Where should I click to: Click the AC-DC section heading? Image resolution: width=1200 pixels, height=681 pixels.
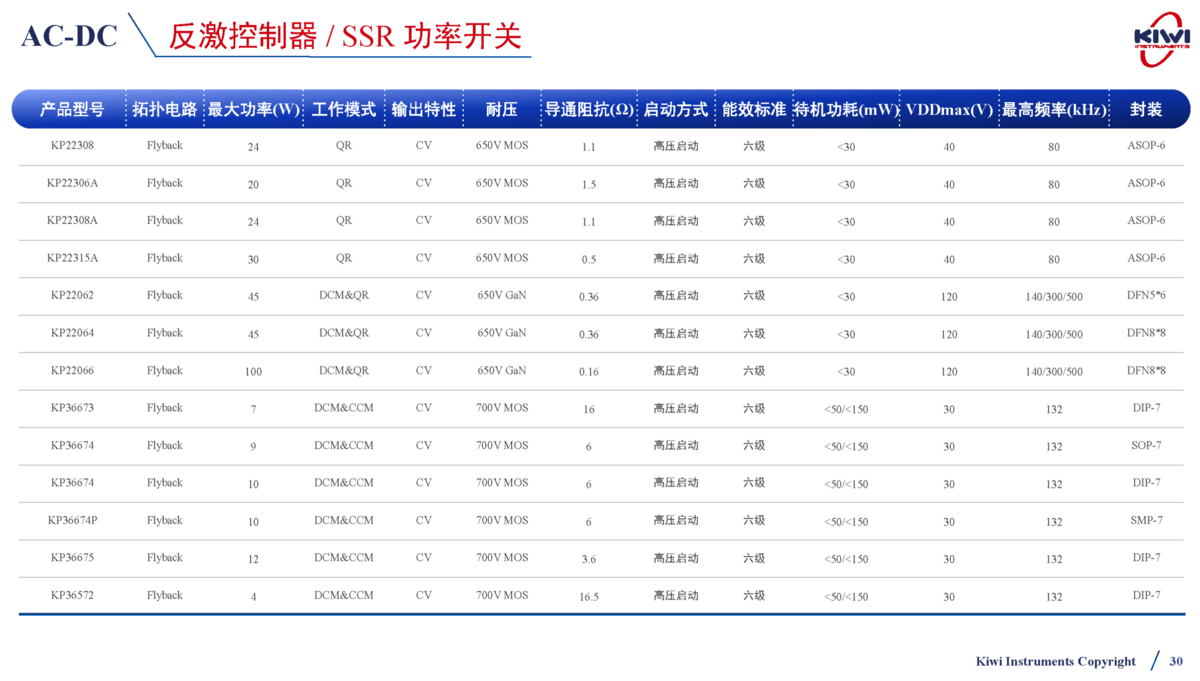69,37
